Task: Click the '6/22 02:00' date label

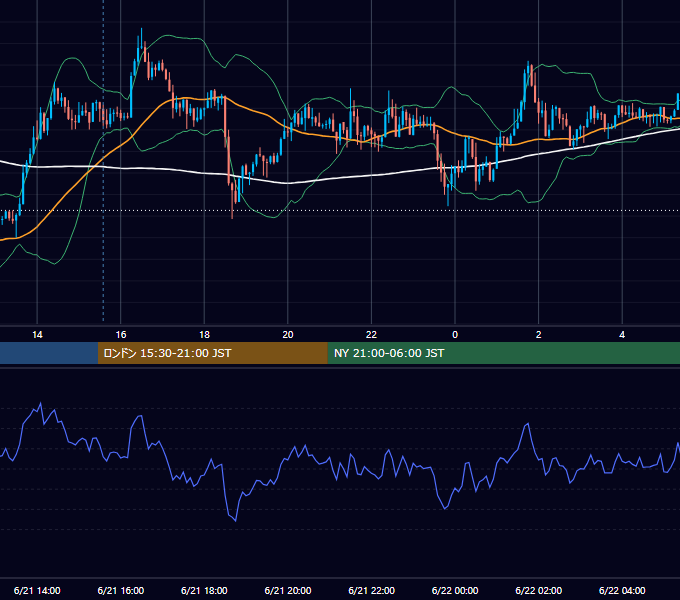Action: pos(539,590)
